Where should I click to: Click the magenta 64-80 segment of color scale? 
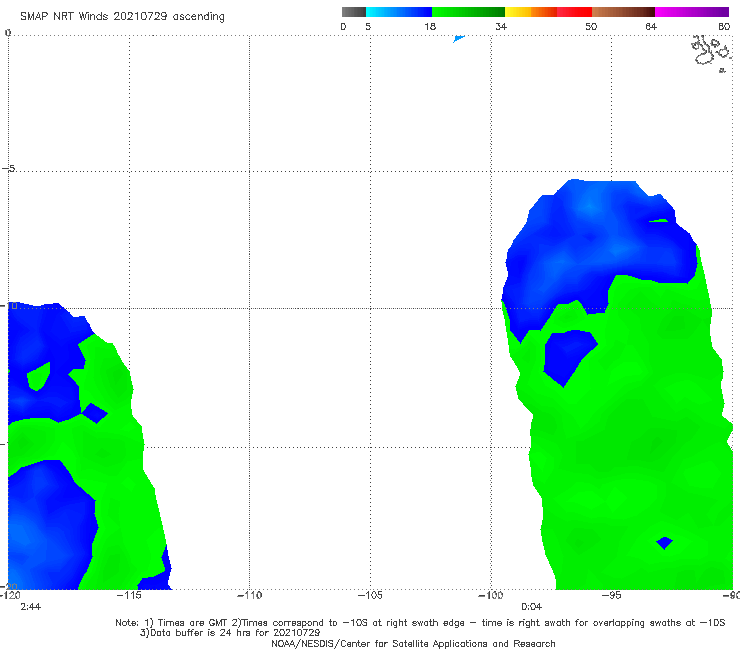[x=692, y=12]
